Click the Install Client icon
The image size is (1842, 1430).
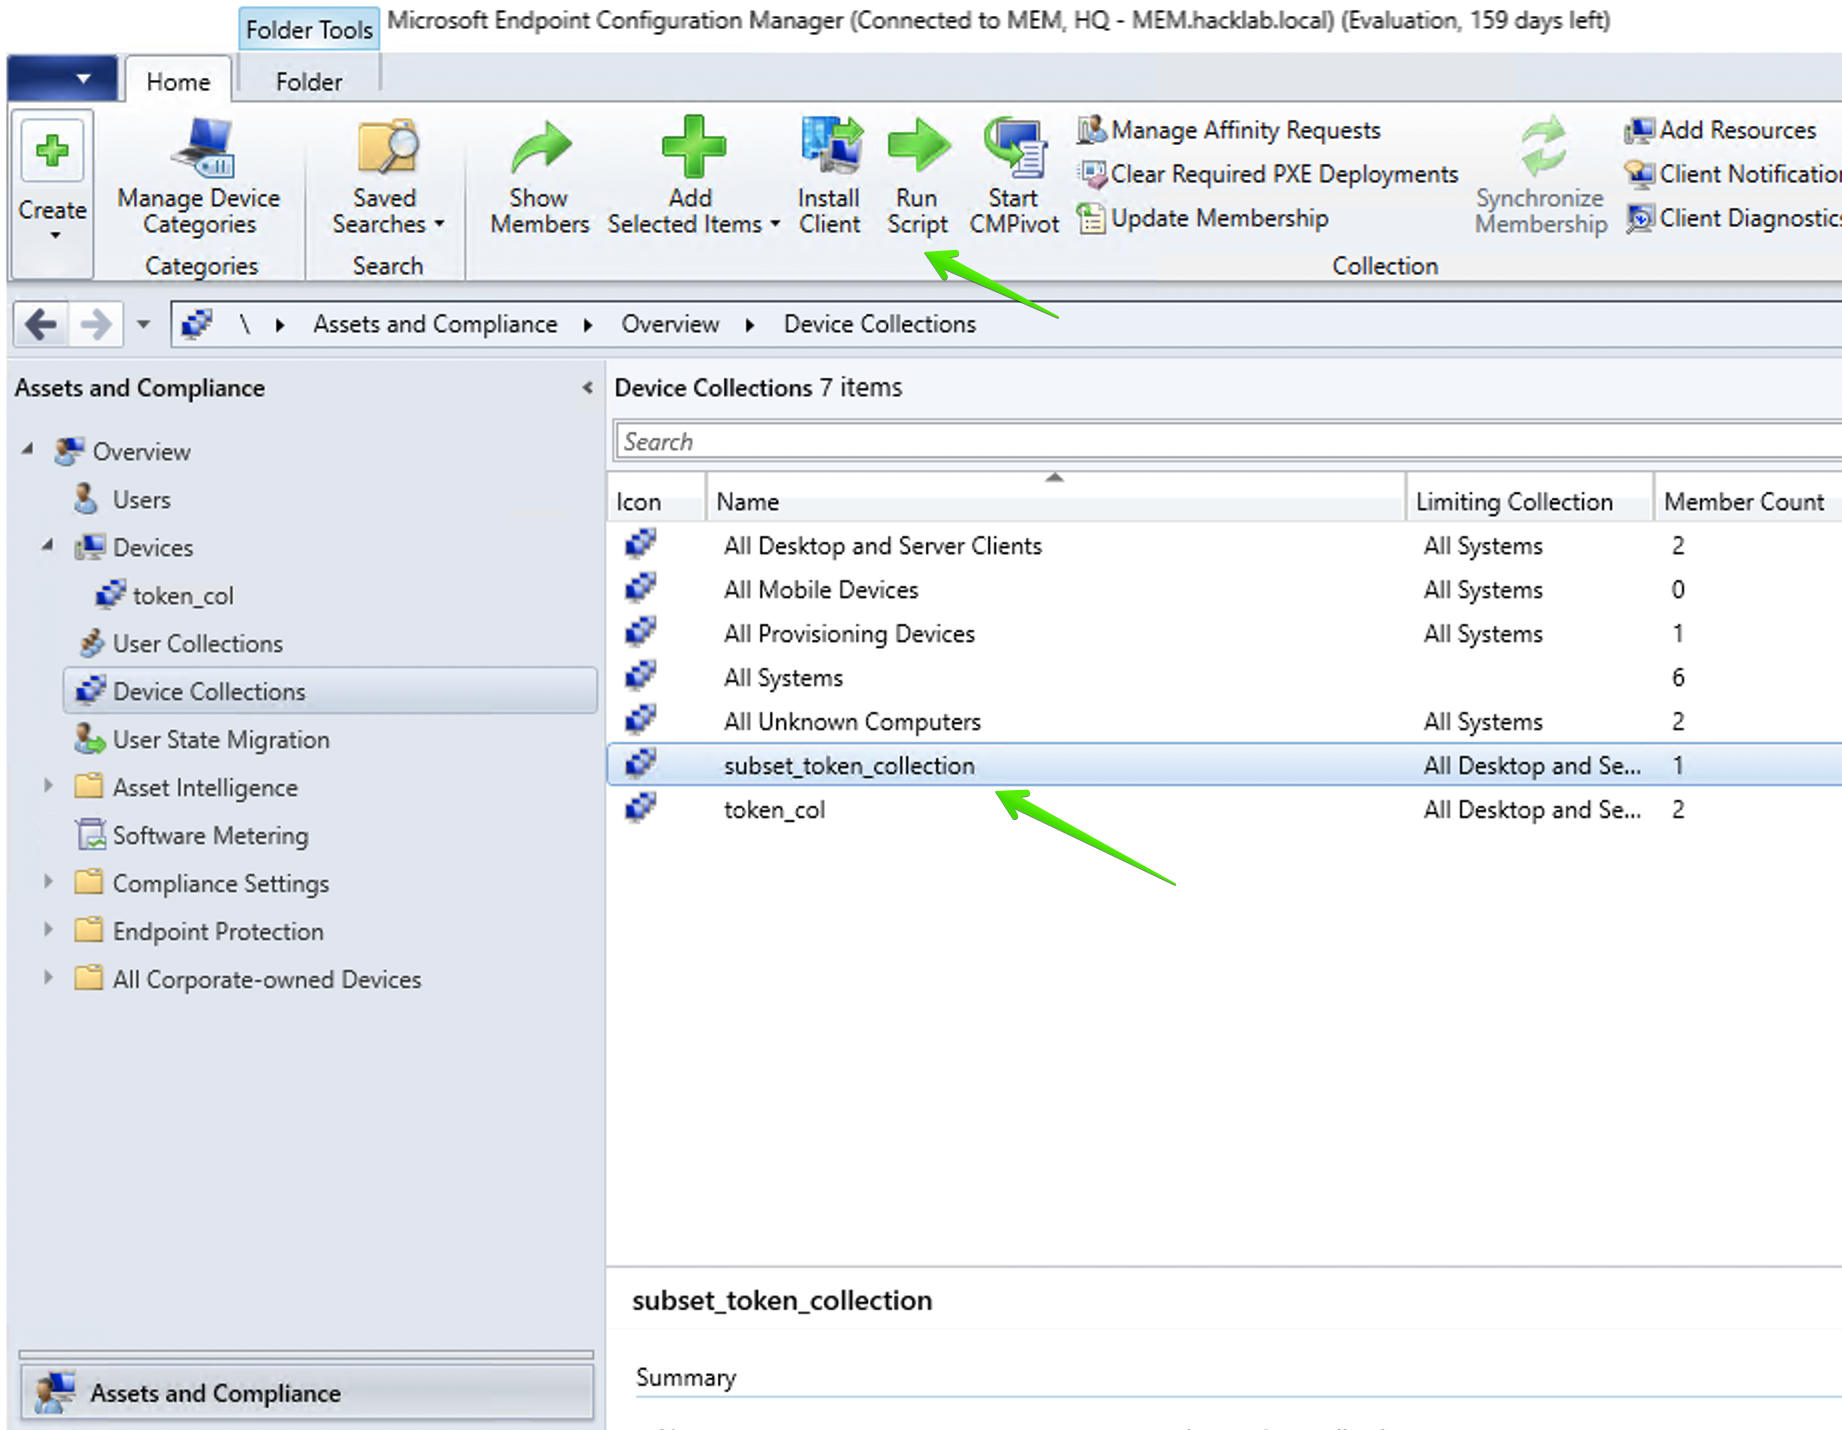tap(830, 146)
